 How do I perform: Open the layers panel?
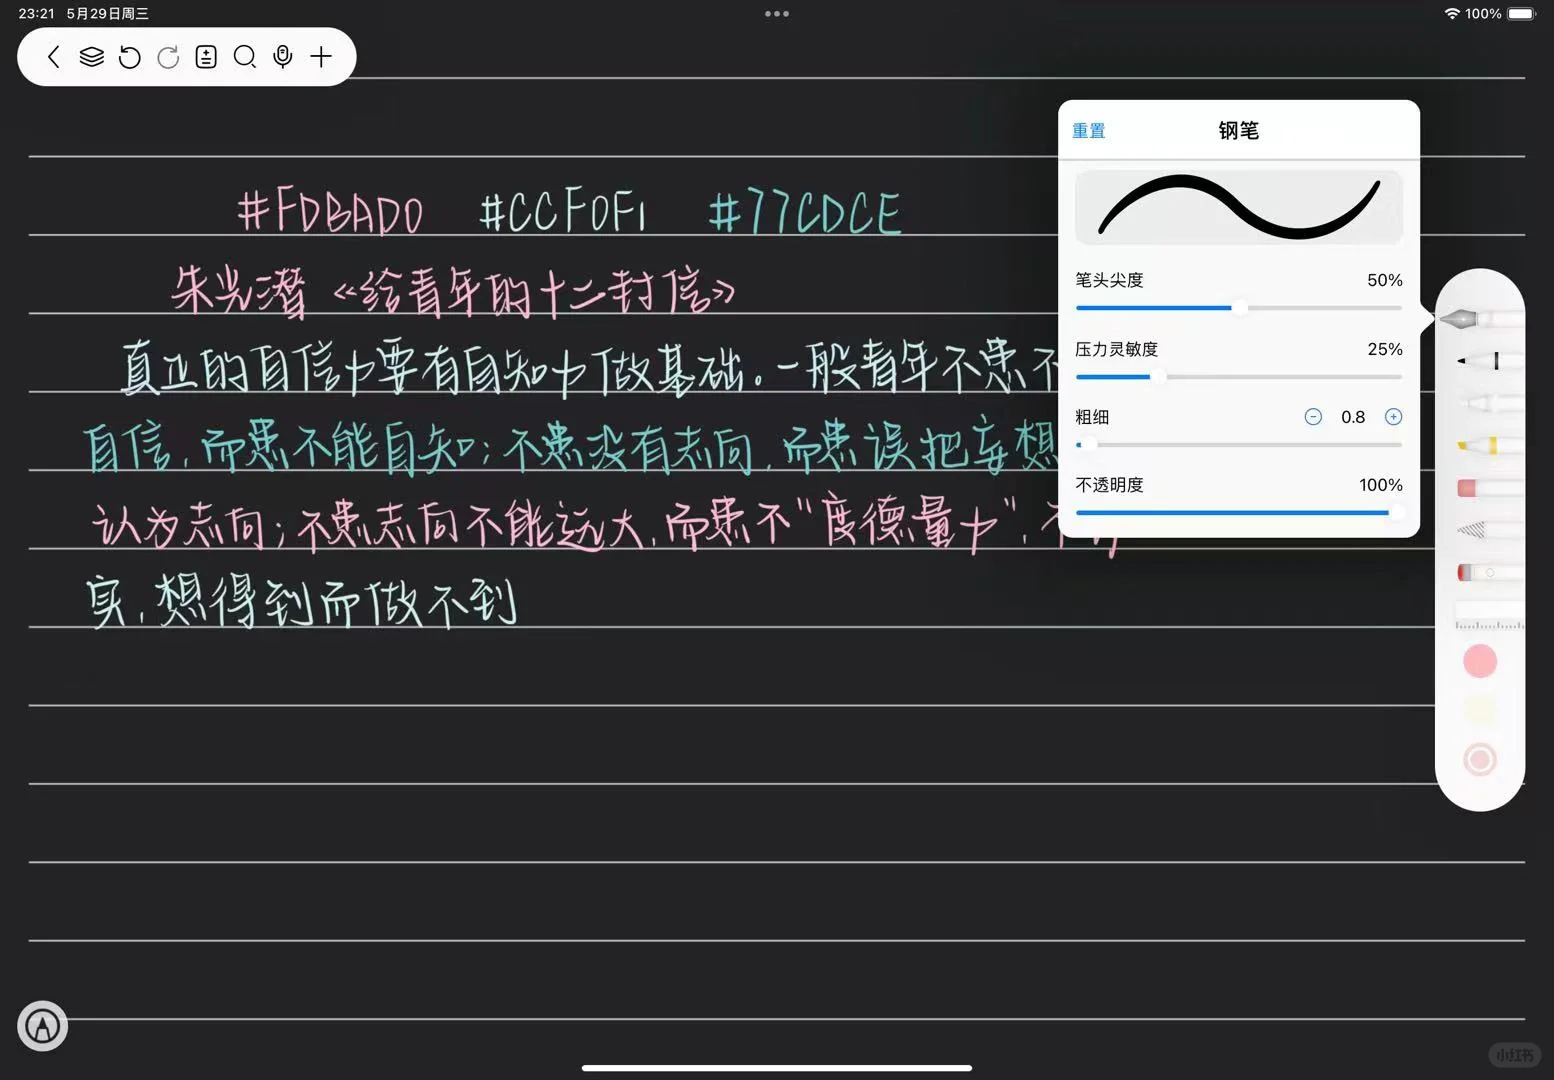pyautogui.click(x=92, y=57)
